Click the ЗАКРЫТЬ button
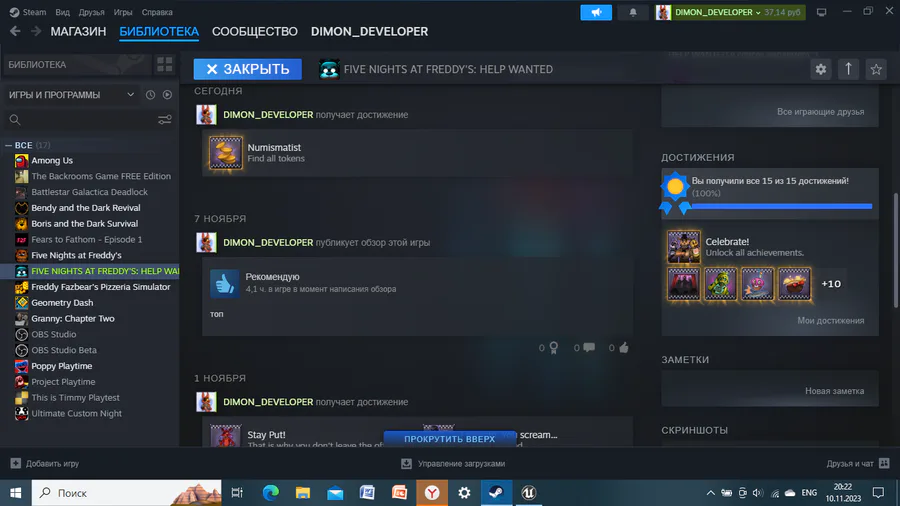Image resolution: width=900 pixels, height=506 pixels. point(247,69)
